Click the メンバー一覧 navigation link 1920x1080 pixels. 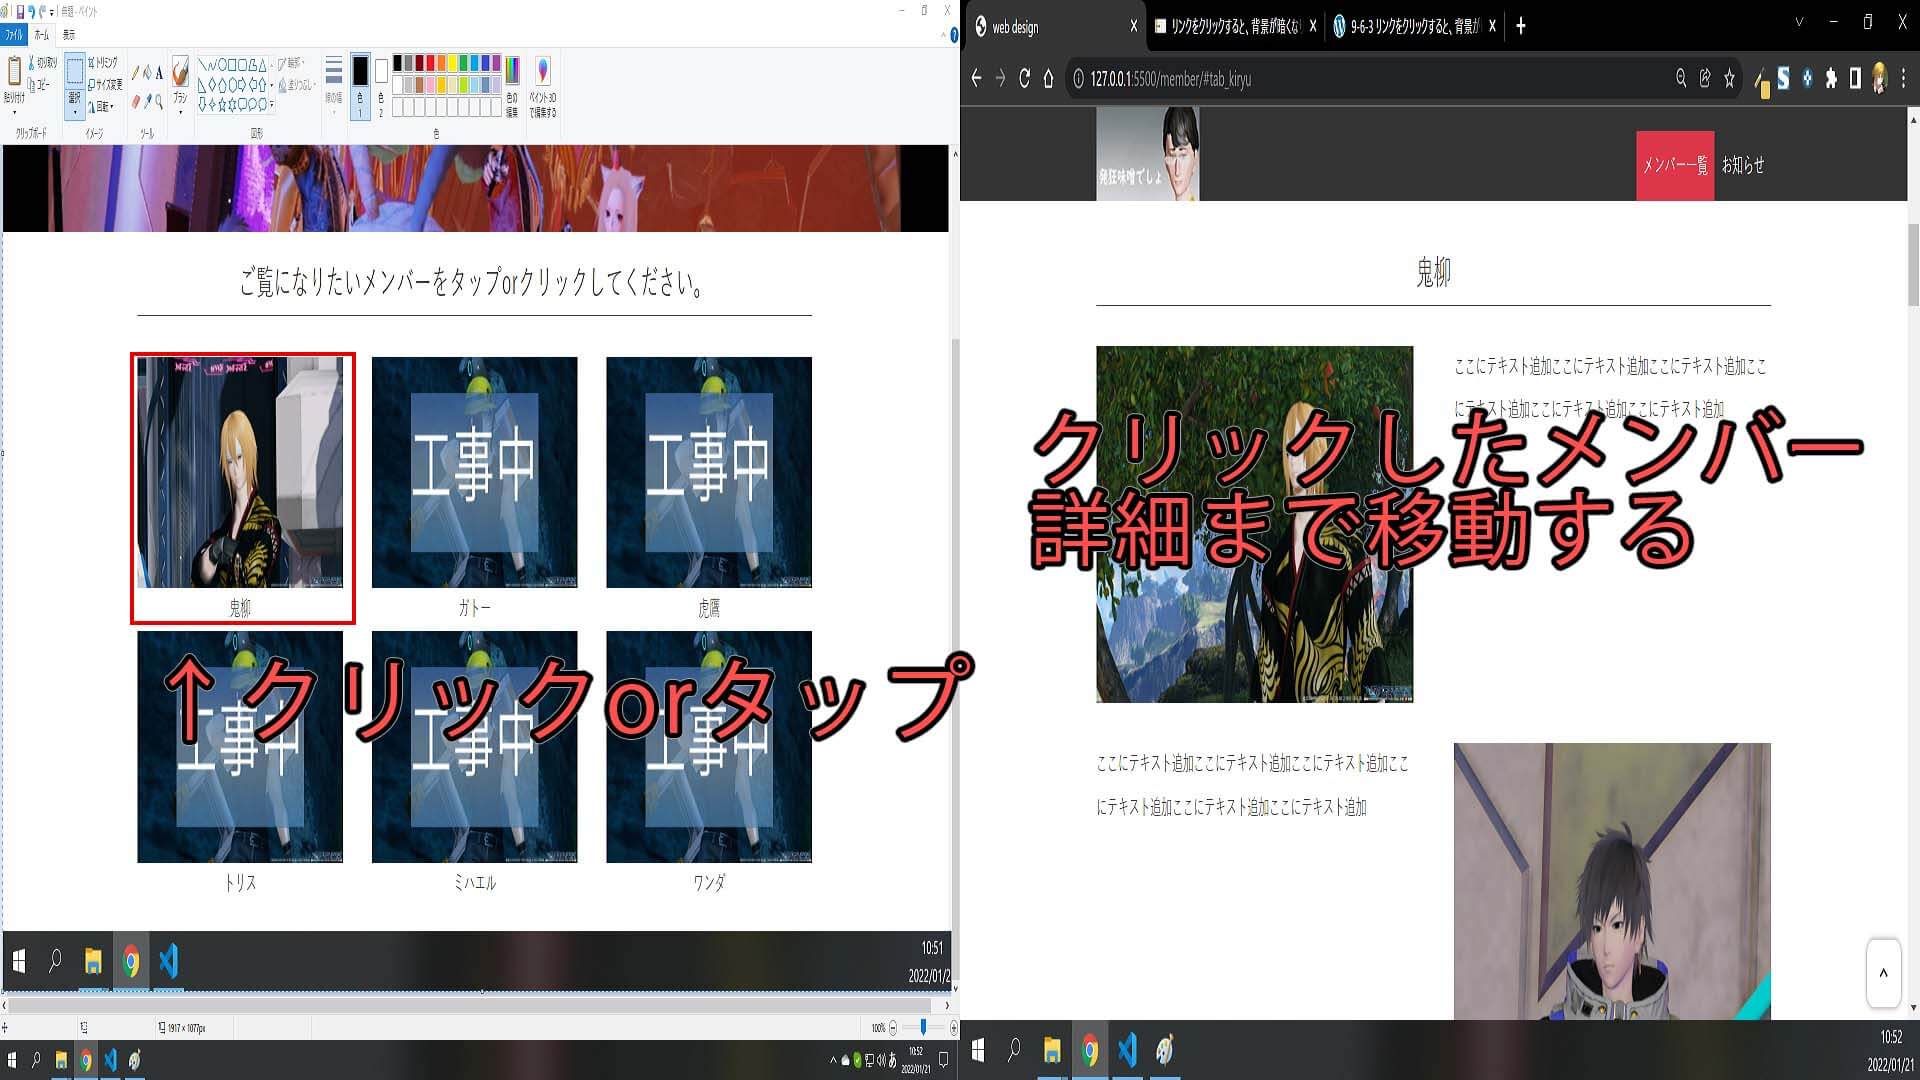[1675, 166]
